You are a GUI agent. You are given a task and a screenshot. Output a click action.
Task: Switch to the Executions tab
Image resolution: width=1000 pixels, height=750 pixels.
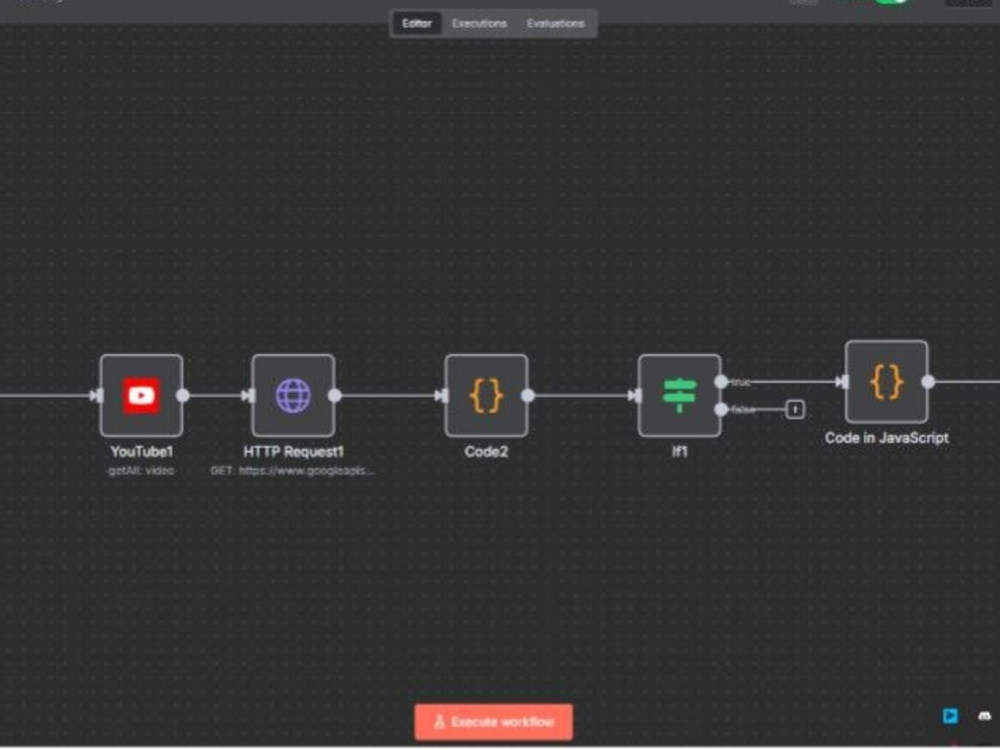(x=479, y=24)
